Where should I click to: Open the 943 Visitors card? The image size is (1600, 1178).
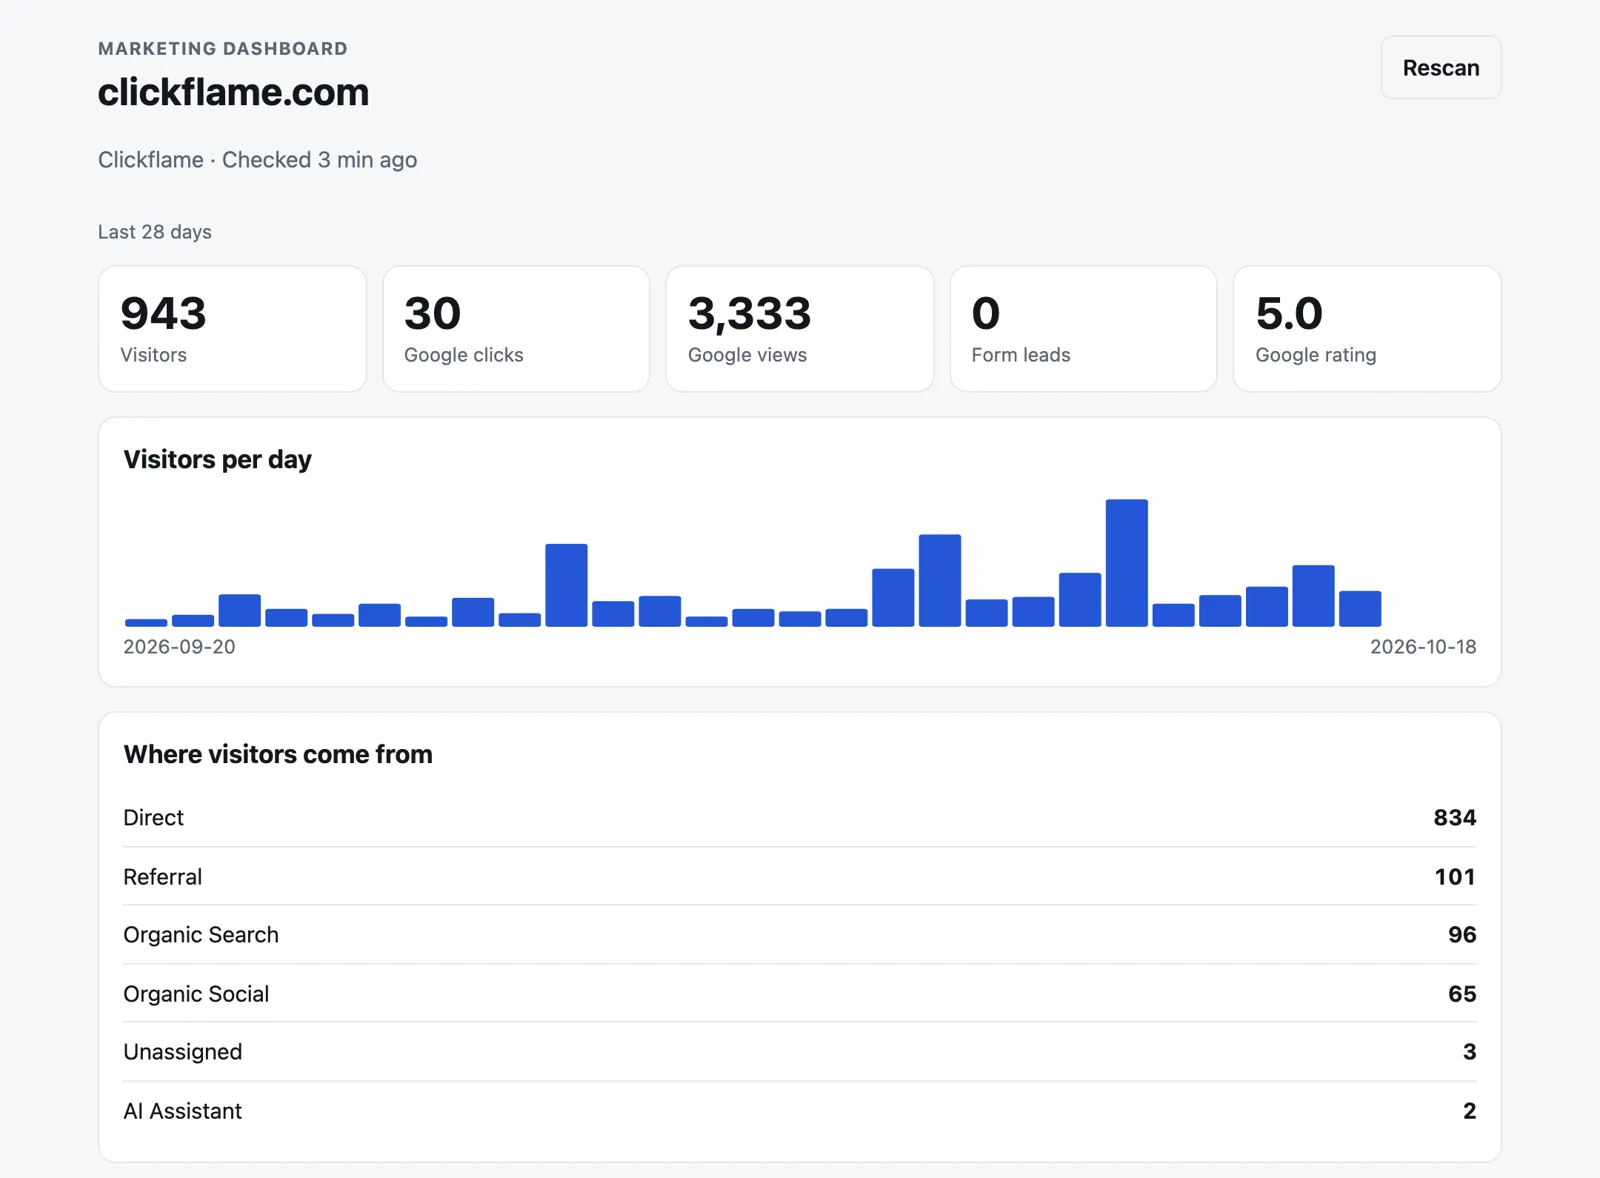tap(232, 329)
